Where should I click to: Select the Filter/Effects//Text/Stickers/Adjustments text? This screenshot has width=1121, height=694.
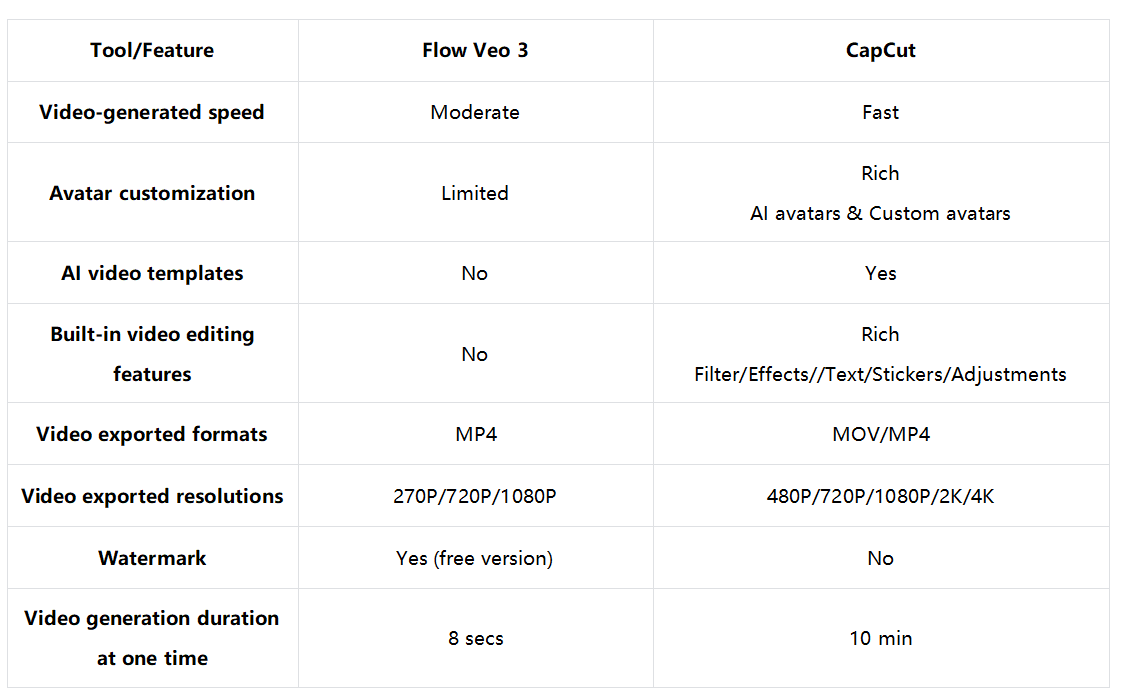pyautogui.click(x=881, y=375)
